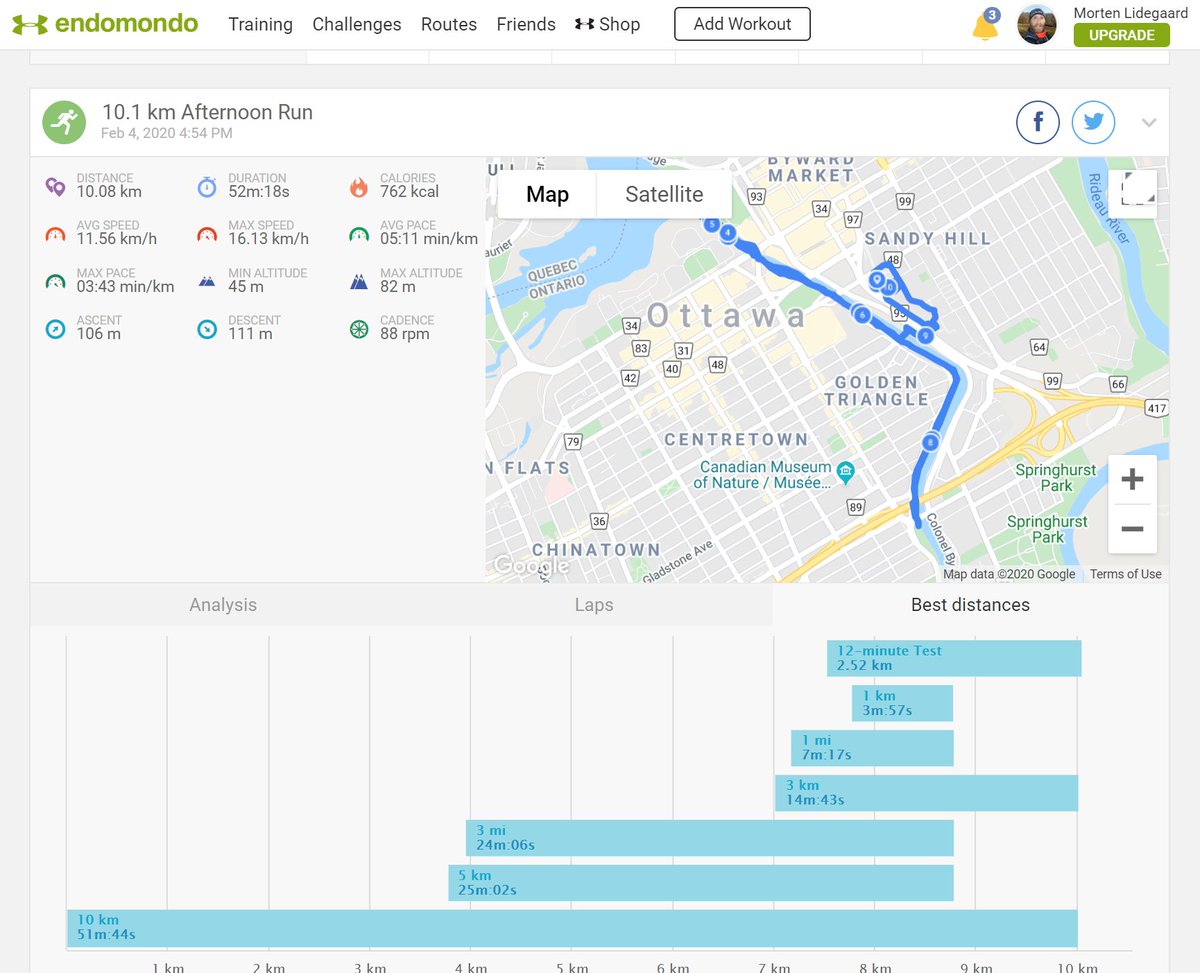
Task: Click the duration stopwatch icon
Action: (207, 186)
